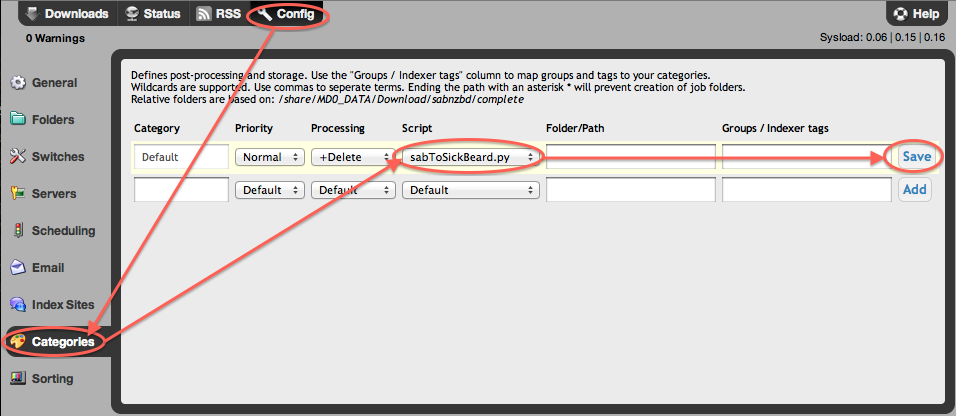Screen dimensions: 956x416
Task: Click the Email envelope icon
Action: tap(19, 268)
